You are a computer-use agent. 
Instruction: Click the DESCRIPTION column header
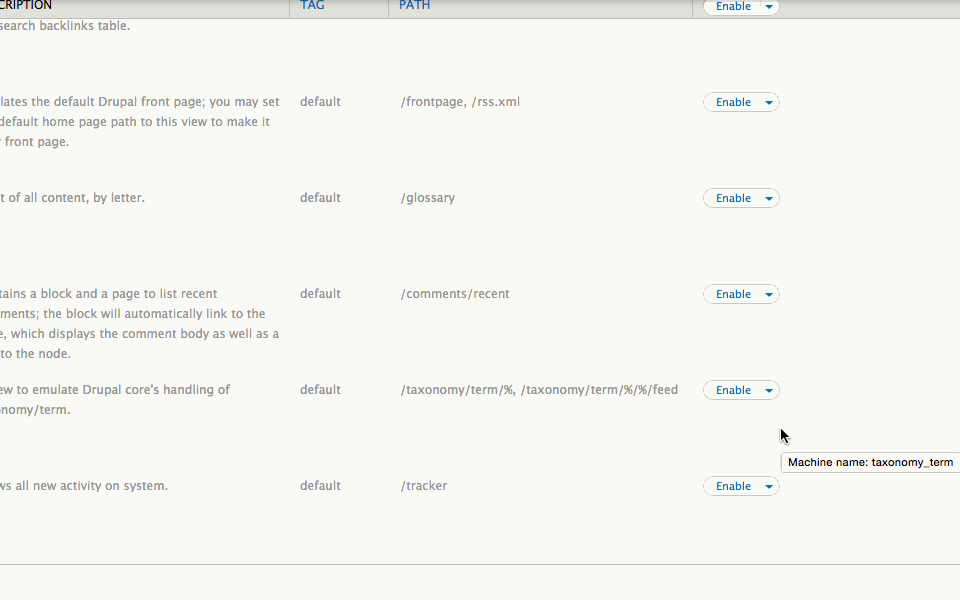click(26, 6)
